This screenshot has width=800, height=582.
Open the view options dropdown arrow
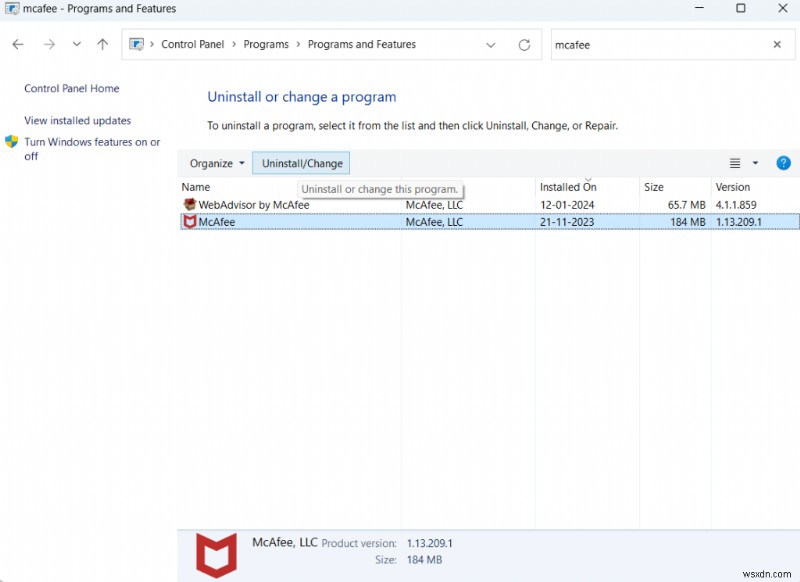[x=755, y=163]
